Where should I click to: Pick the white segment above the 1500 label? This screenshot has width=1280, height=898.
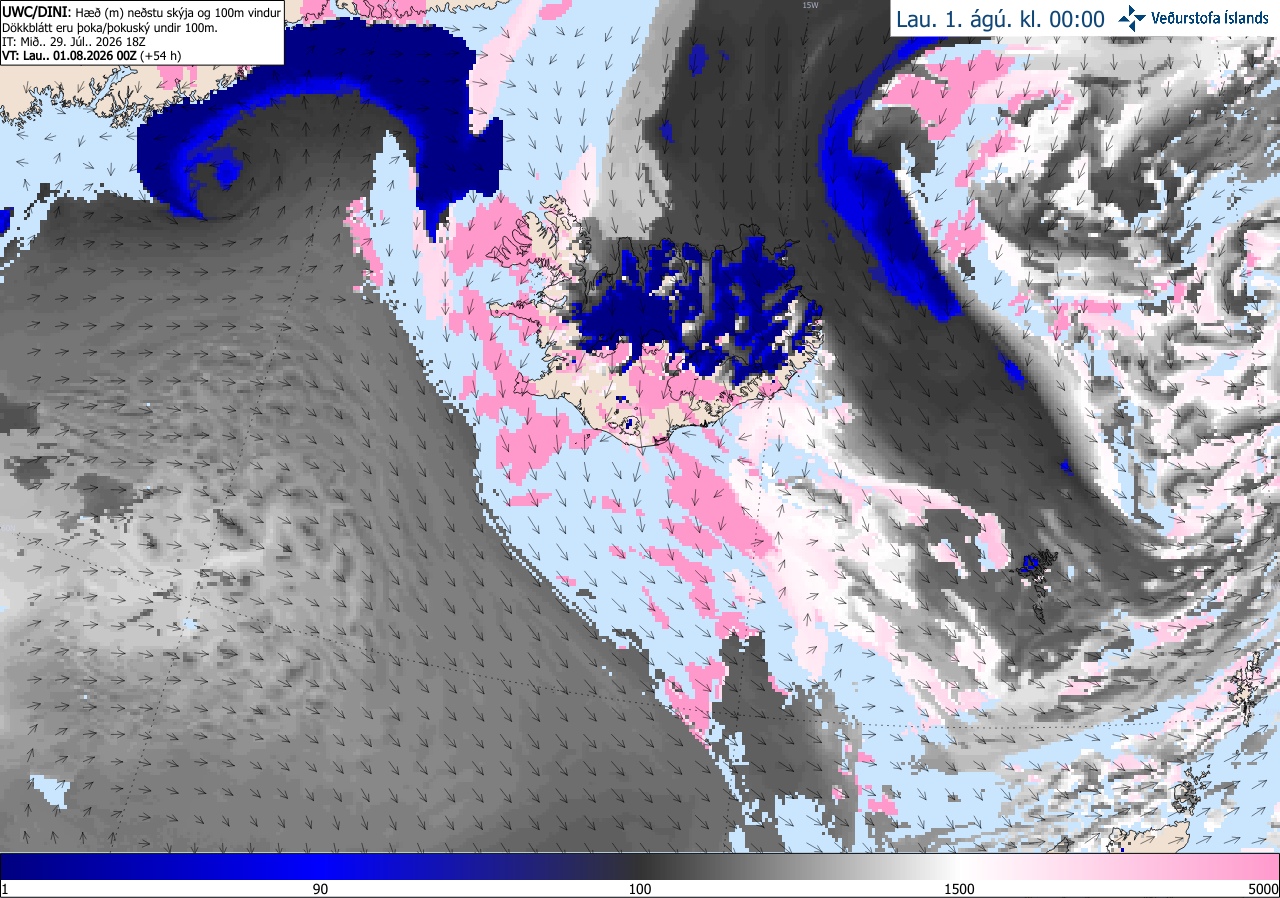point(960,866)
